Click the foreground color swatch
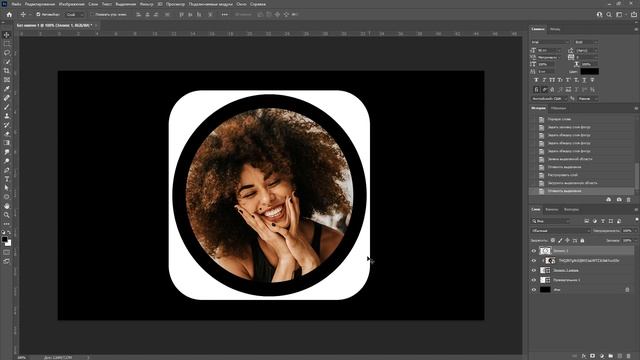The image size is (640, 360). pyautogui.click(x=4, y=240)
